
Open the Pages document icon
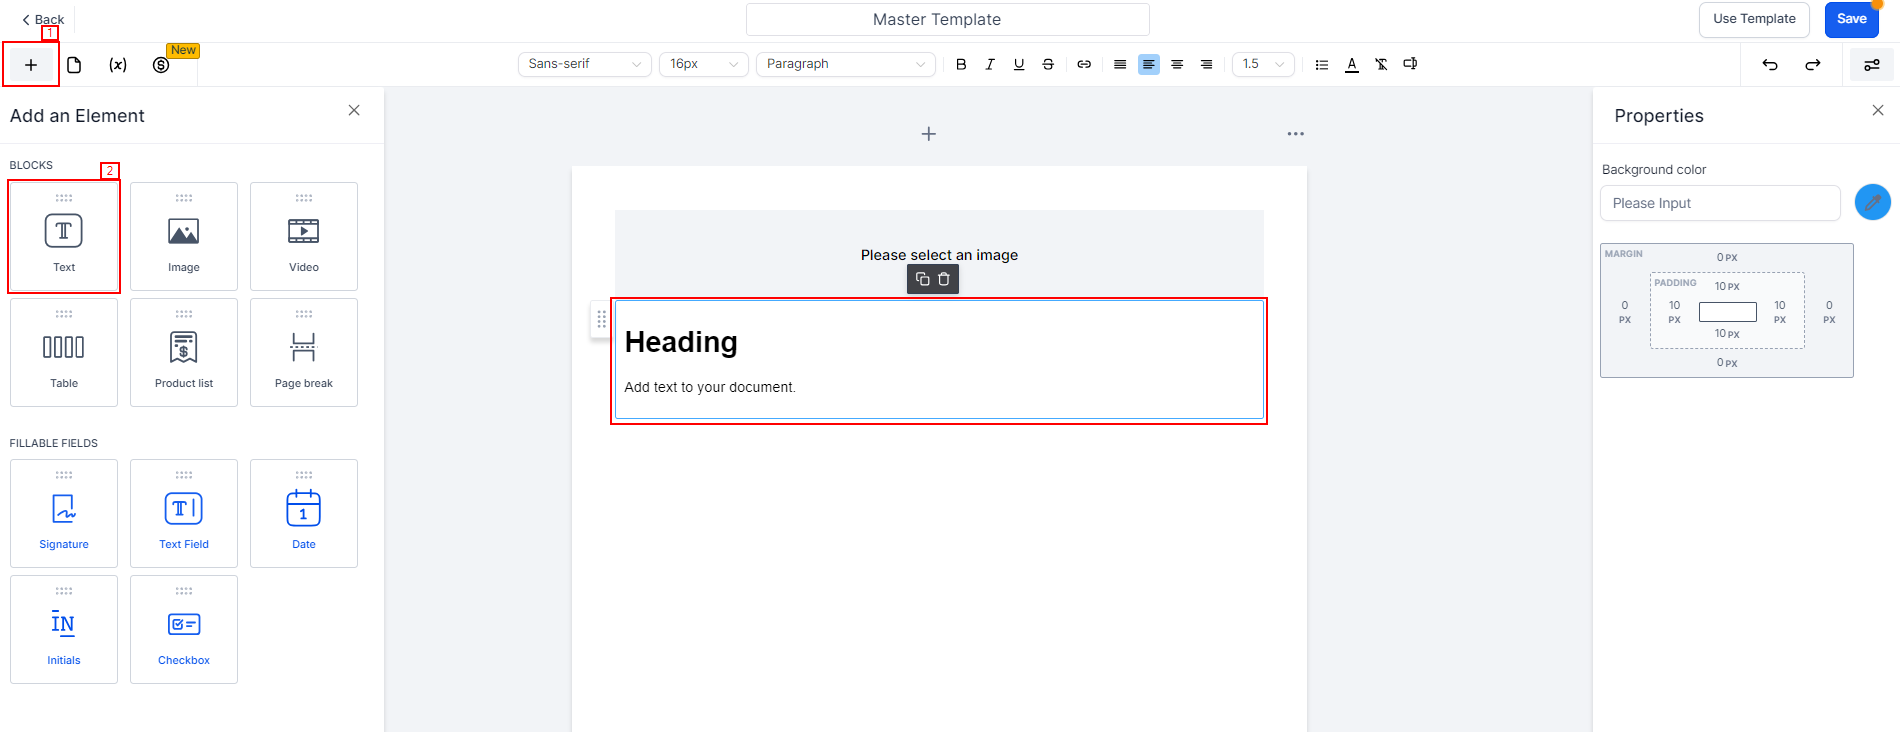[x=74, y=65]
